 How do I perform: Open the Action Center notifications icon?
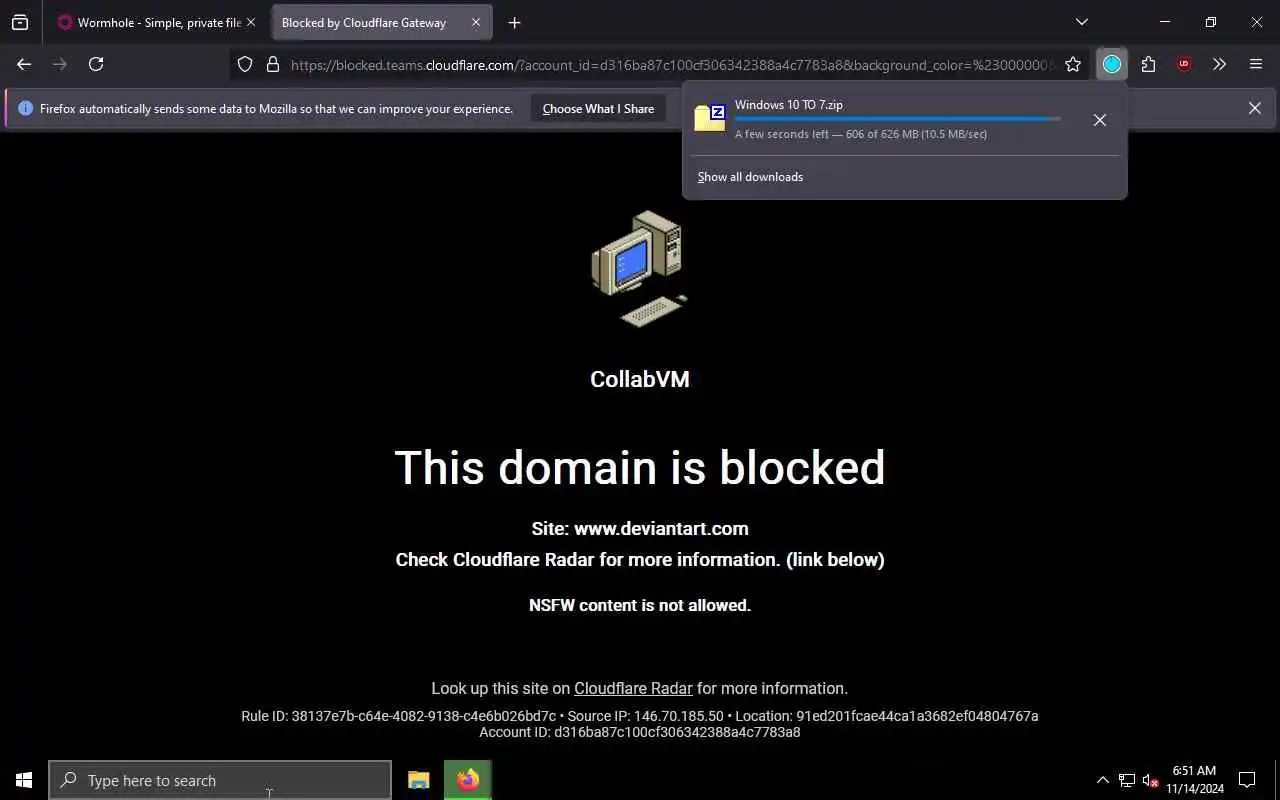(1247, 780)
